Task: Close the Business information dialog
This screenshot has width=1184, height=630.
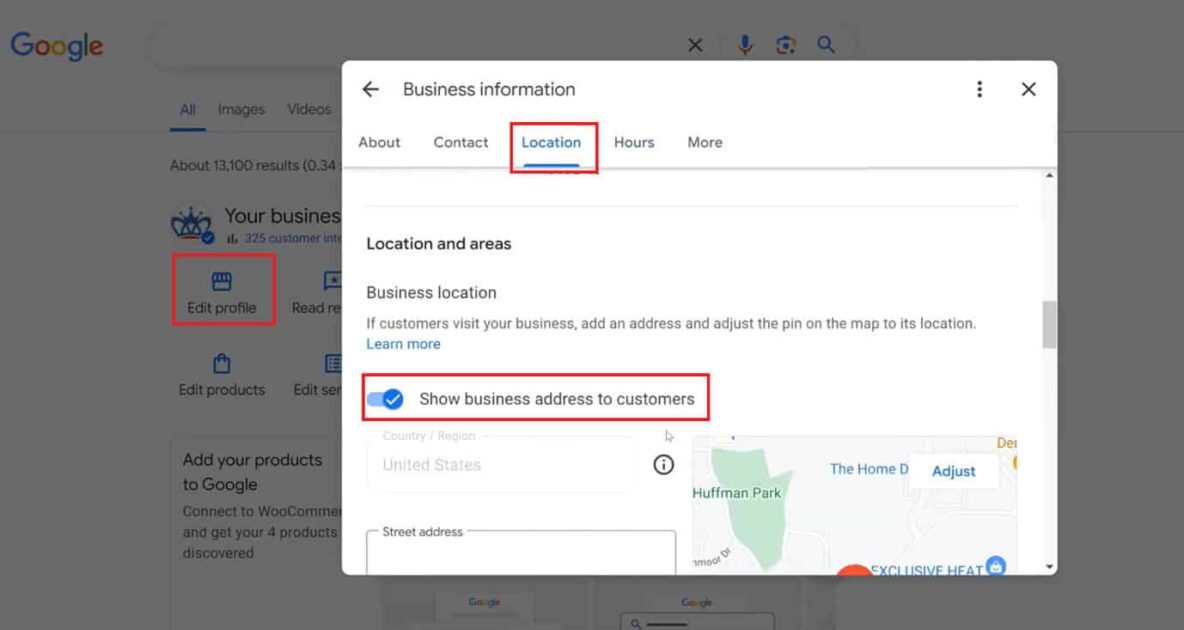Action: (1028, 89)
